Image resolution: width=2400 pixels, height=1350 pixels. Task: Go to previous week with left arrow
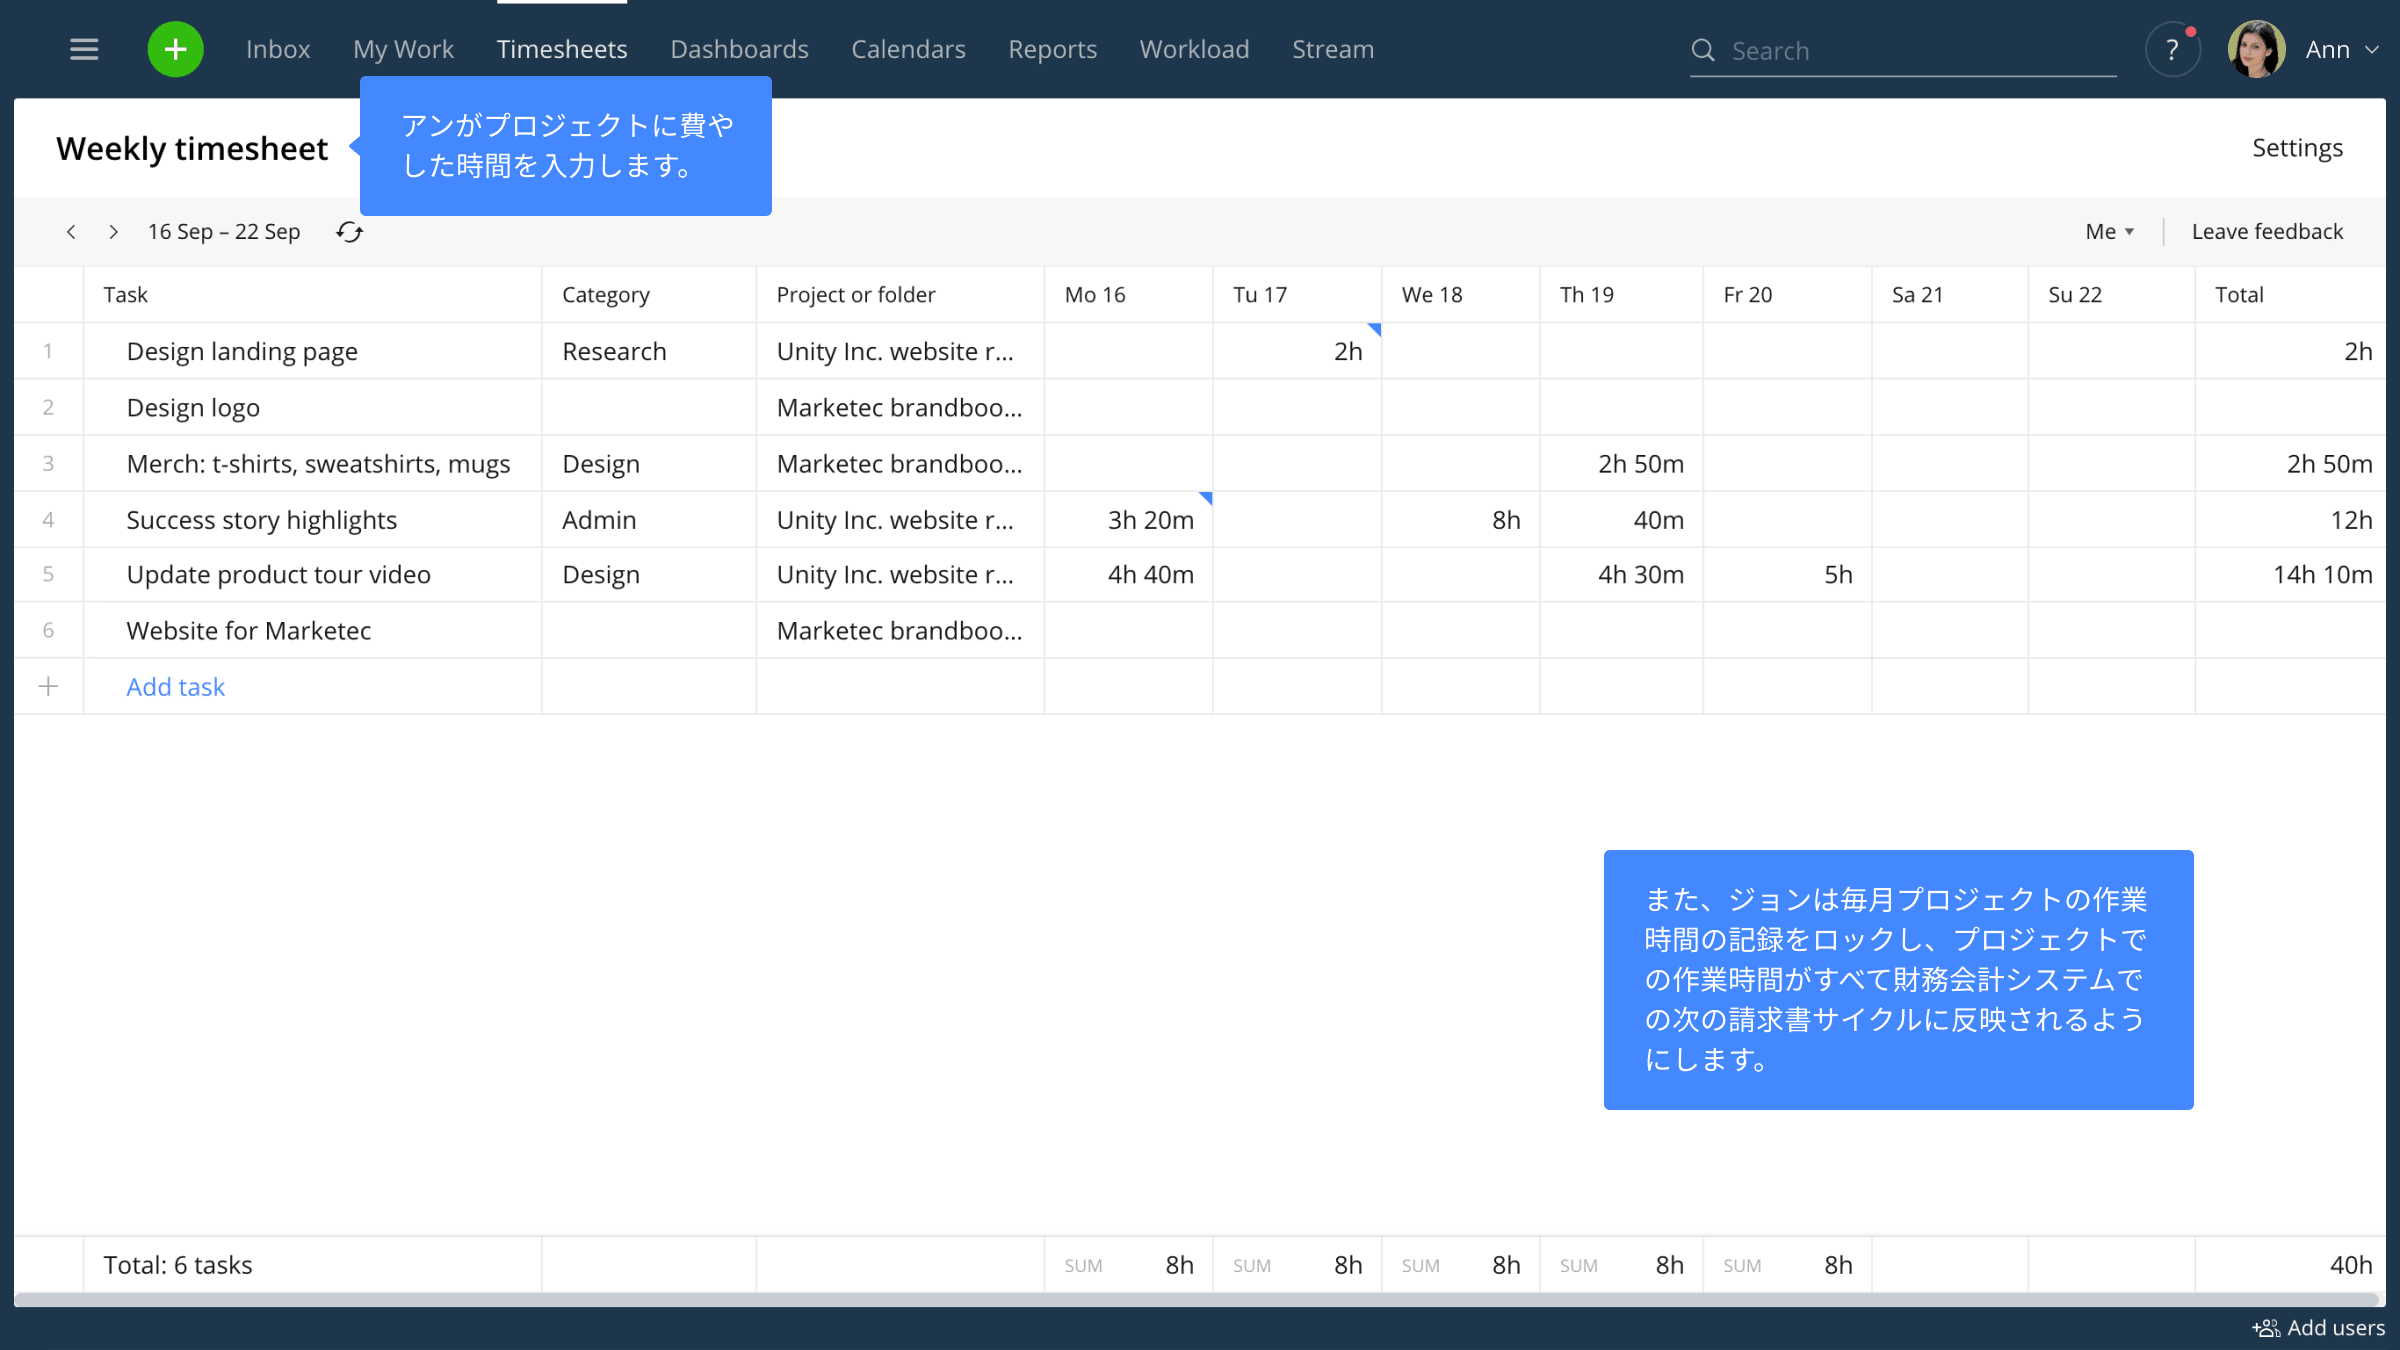tap(71, 232)
